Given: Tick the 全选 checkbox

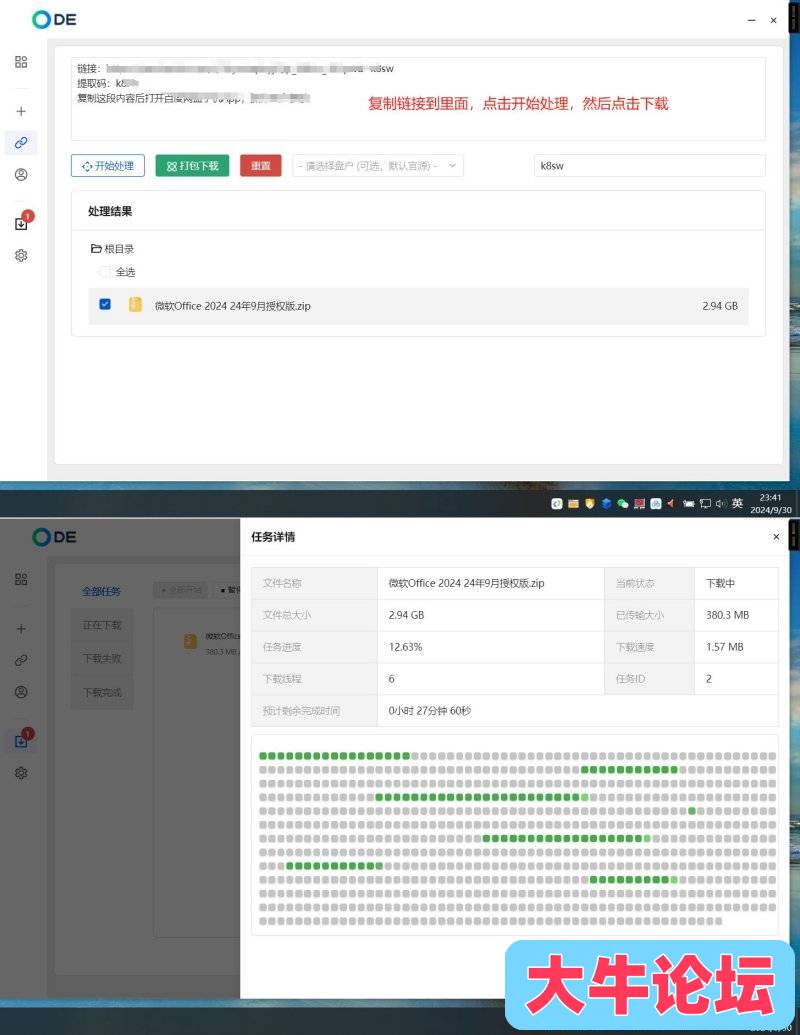Looking at the screenshot, I should [104, 271].
